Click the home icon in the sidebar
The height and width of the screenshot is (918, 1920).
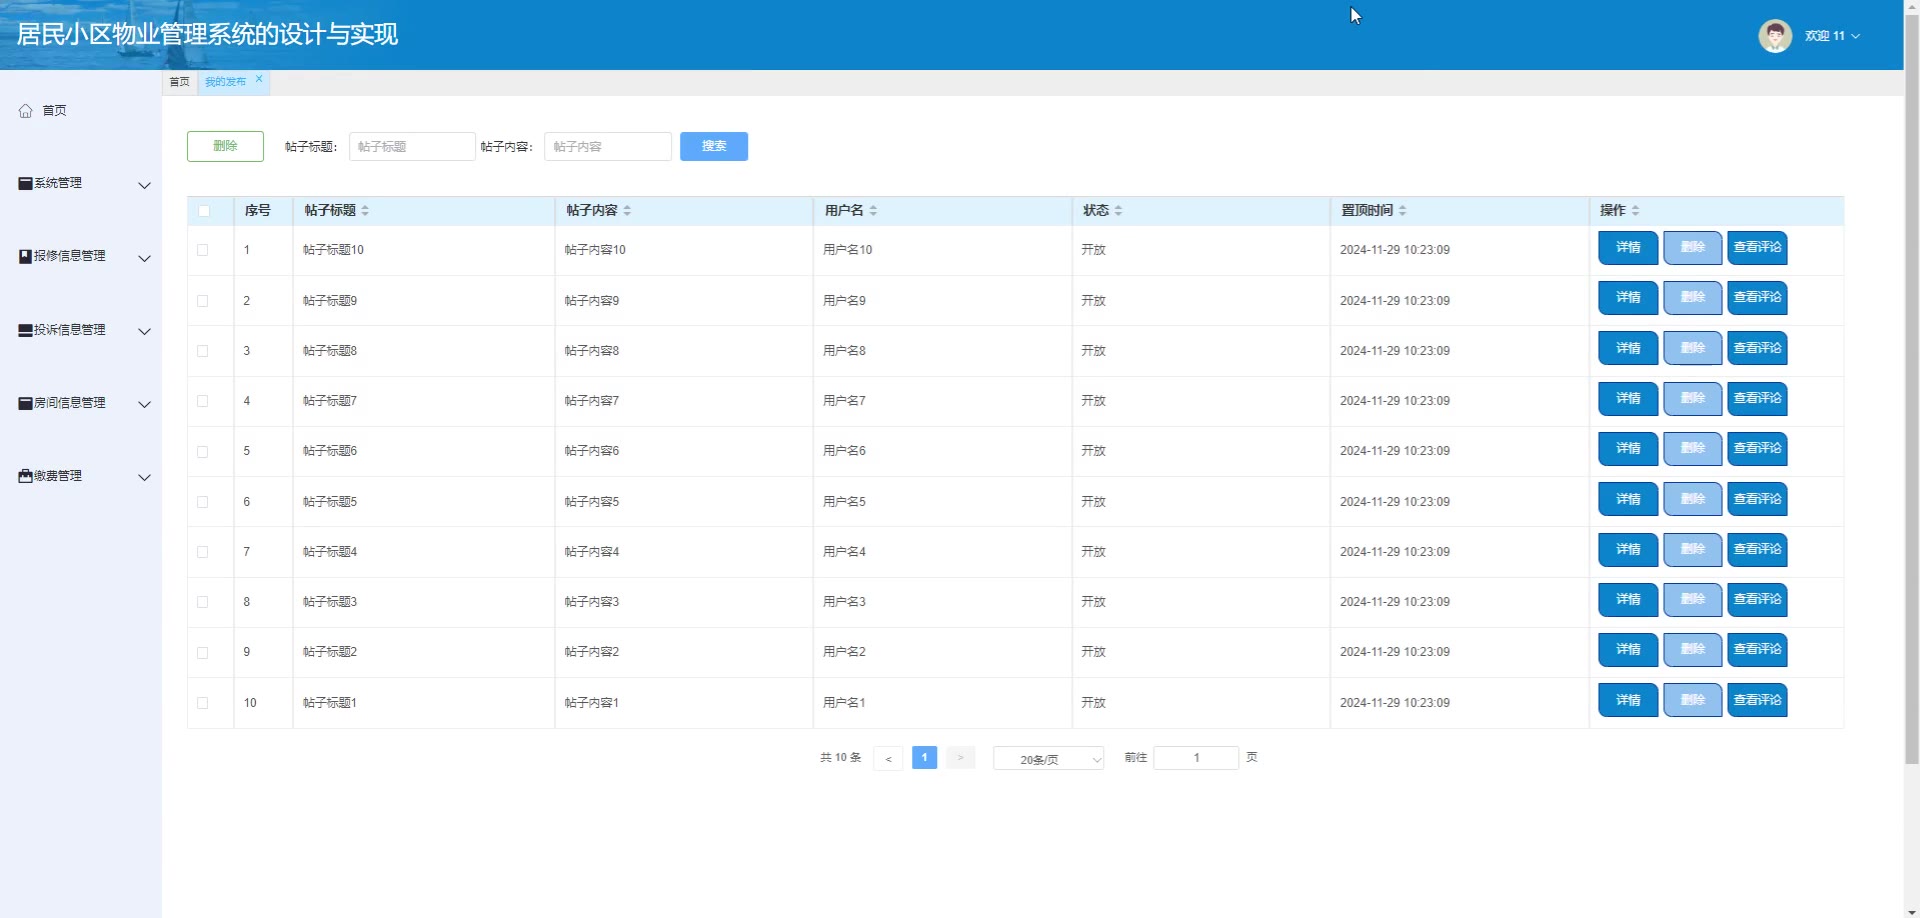26,111
